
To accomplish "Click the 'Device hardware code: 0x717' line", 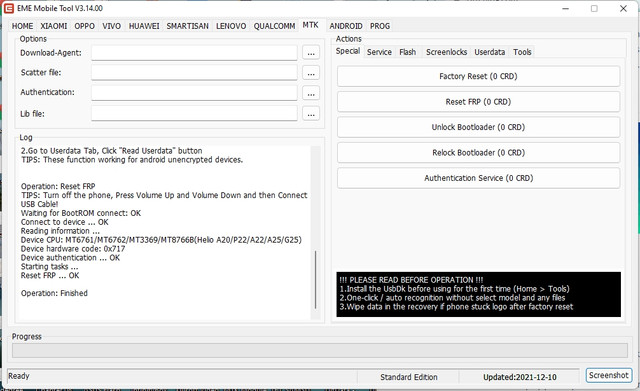I will [x=73, y=249].
